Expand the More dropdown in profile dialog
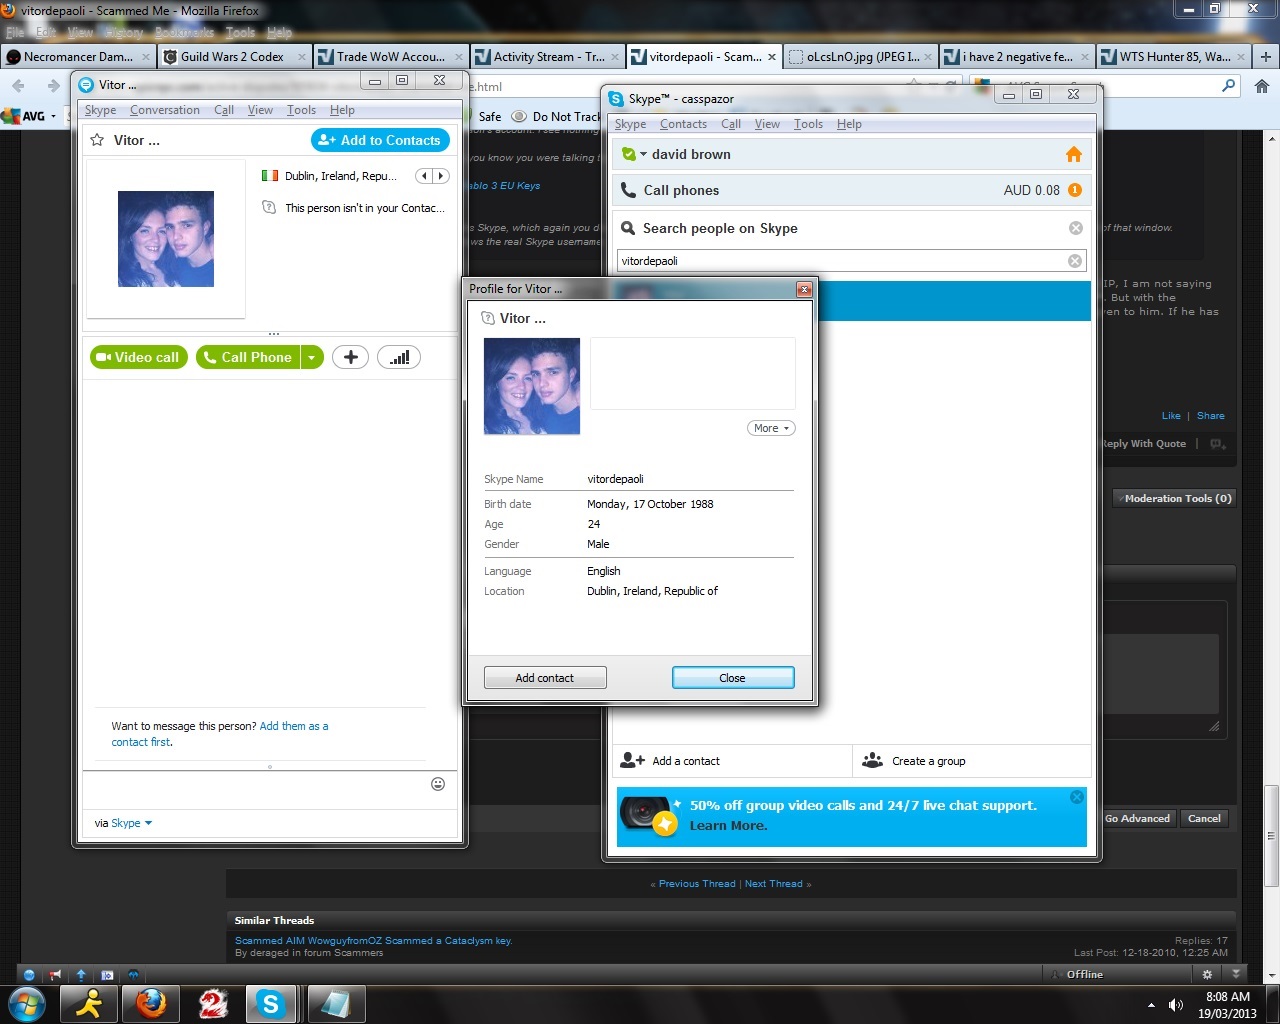1280x1024 pixels. point(771,428)
